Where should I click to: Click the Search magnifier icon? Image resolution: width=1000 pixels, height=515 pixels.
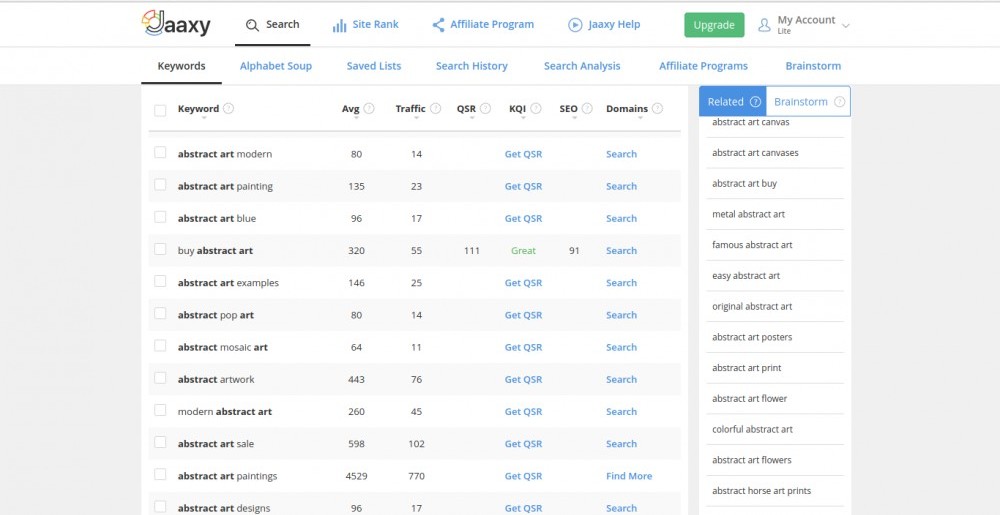253,25
